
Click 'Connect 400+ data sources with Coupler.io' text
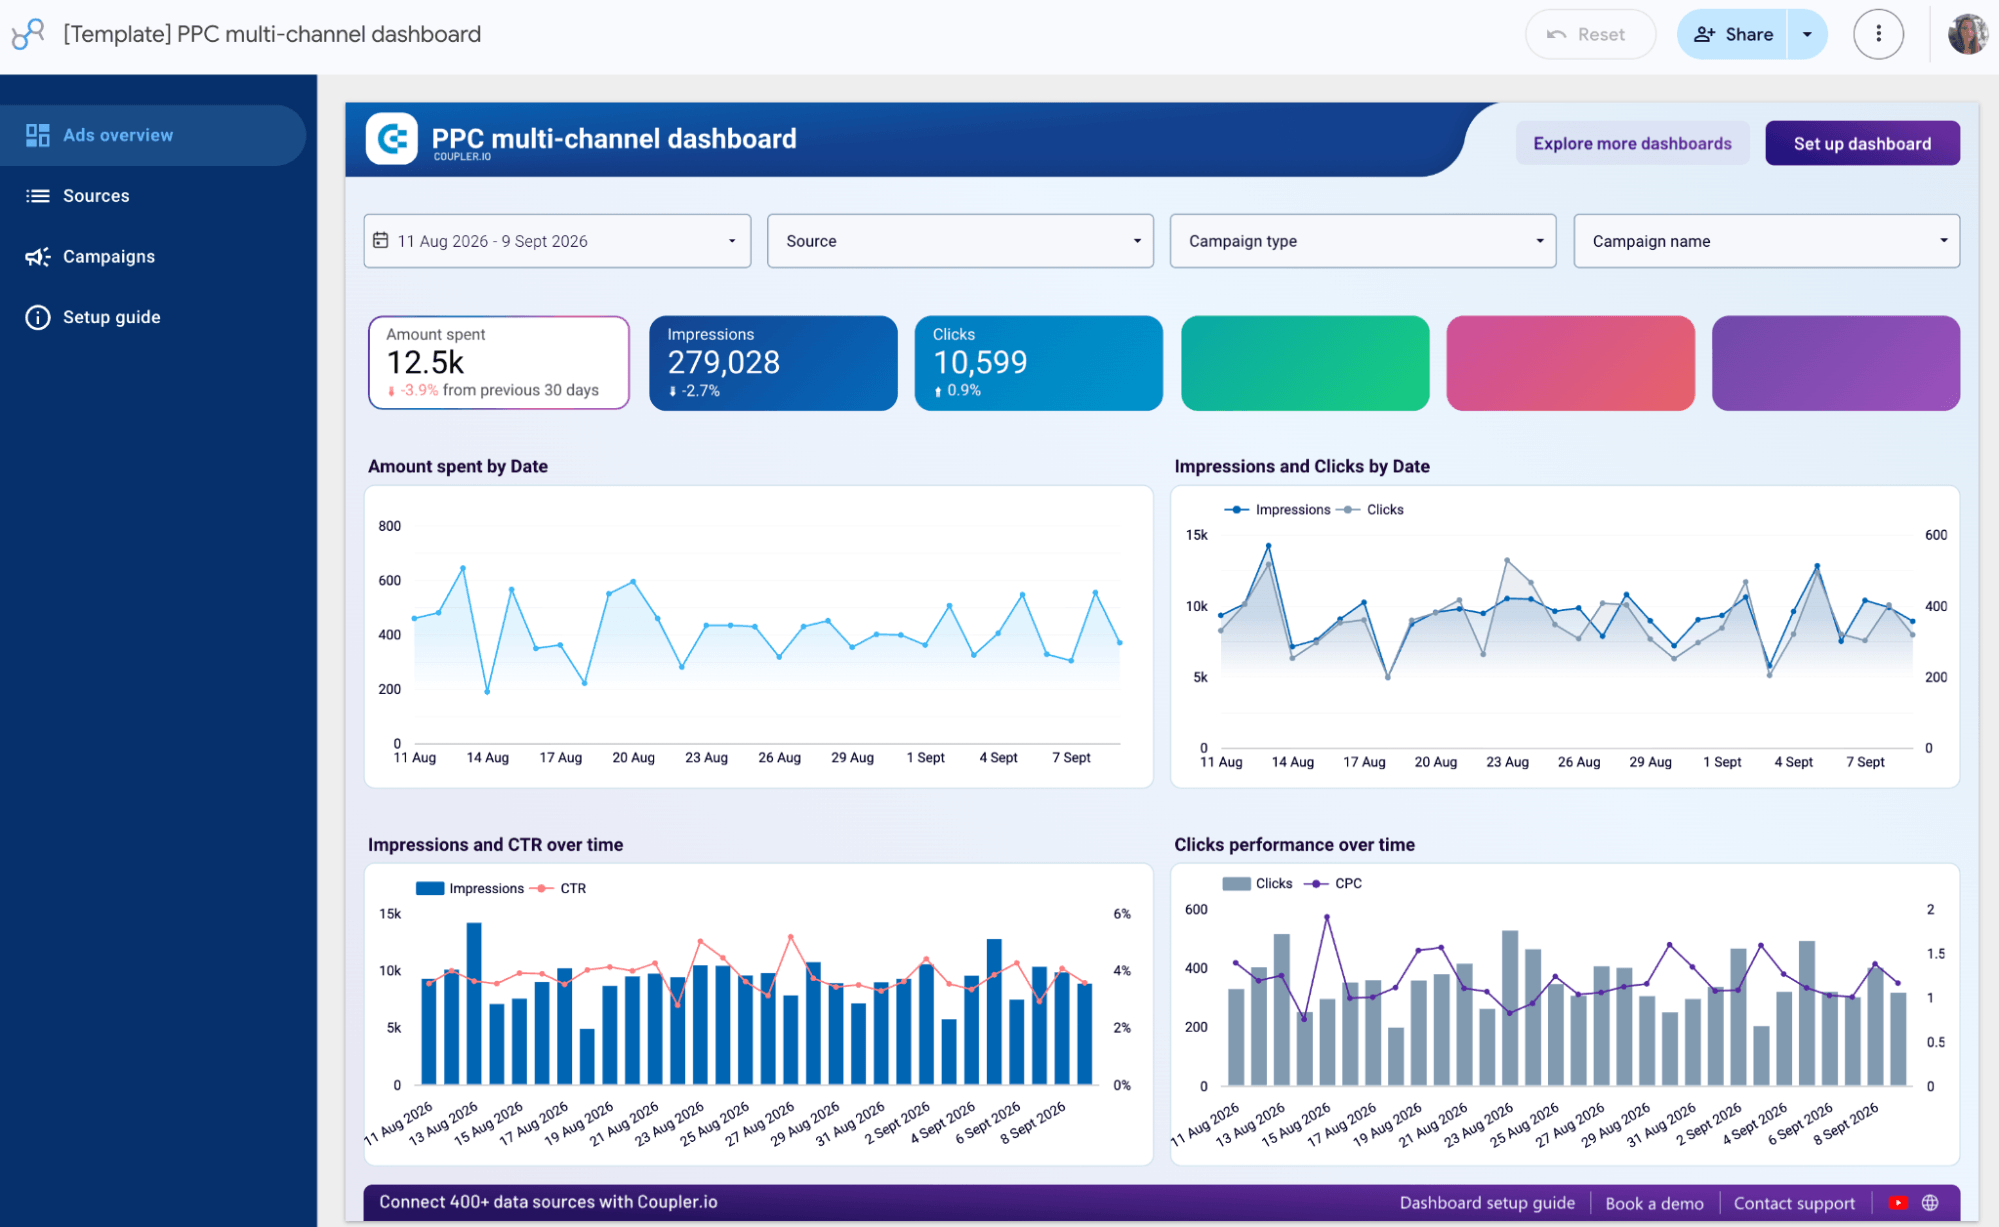[x=548, y=1202]
